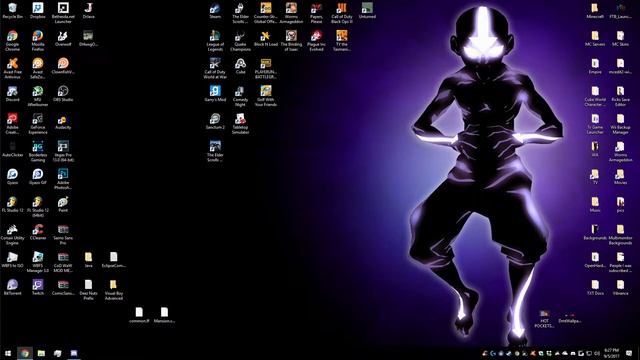The height and width of the screenshot is (360, 640).
Task: Open the League of Legends shortcut
Action: [x=215, y=41]
